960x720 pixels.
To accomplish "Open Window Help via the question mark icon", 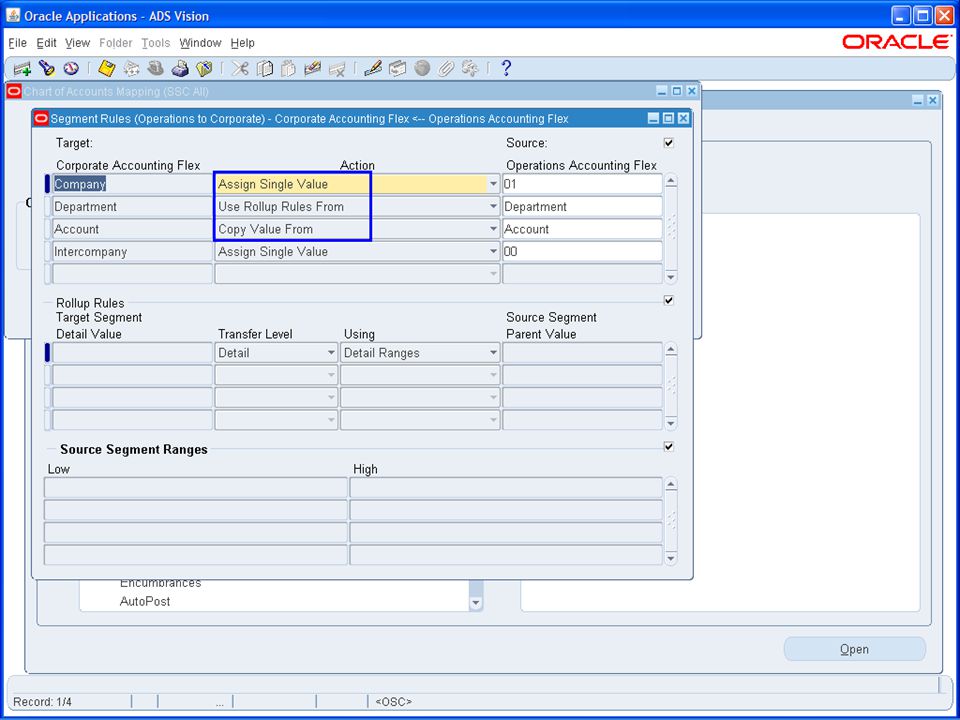I will pos(506,69).
